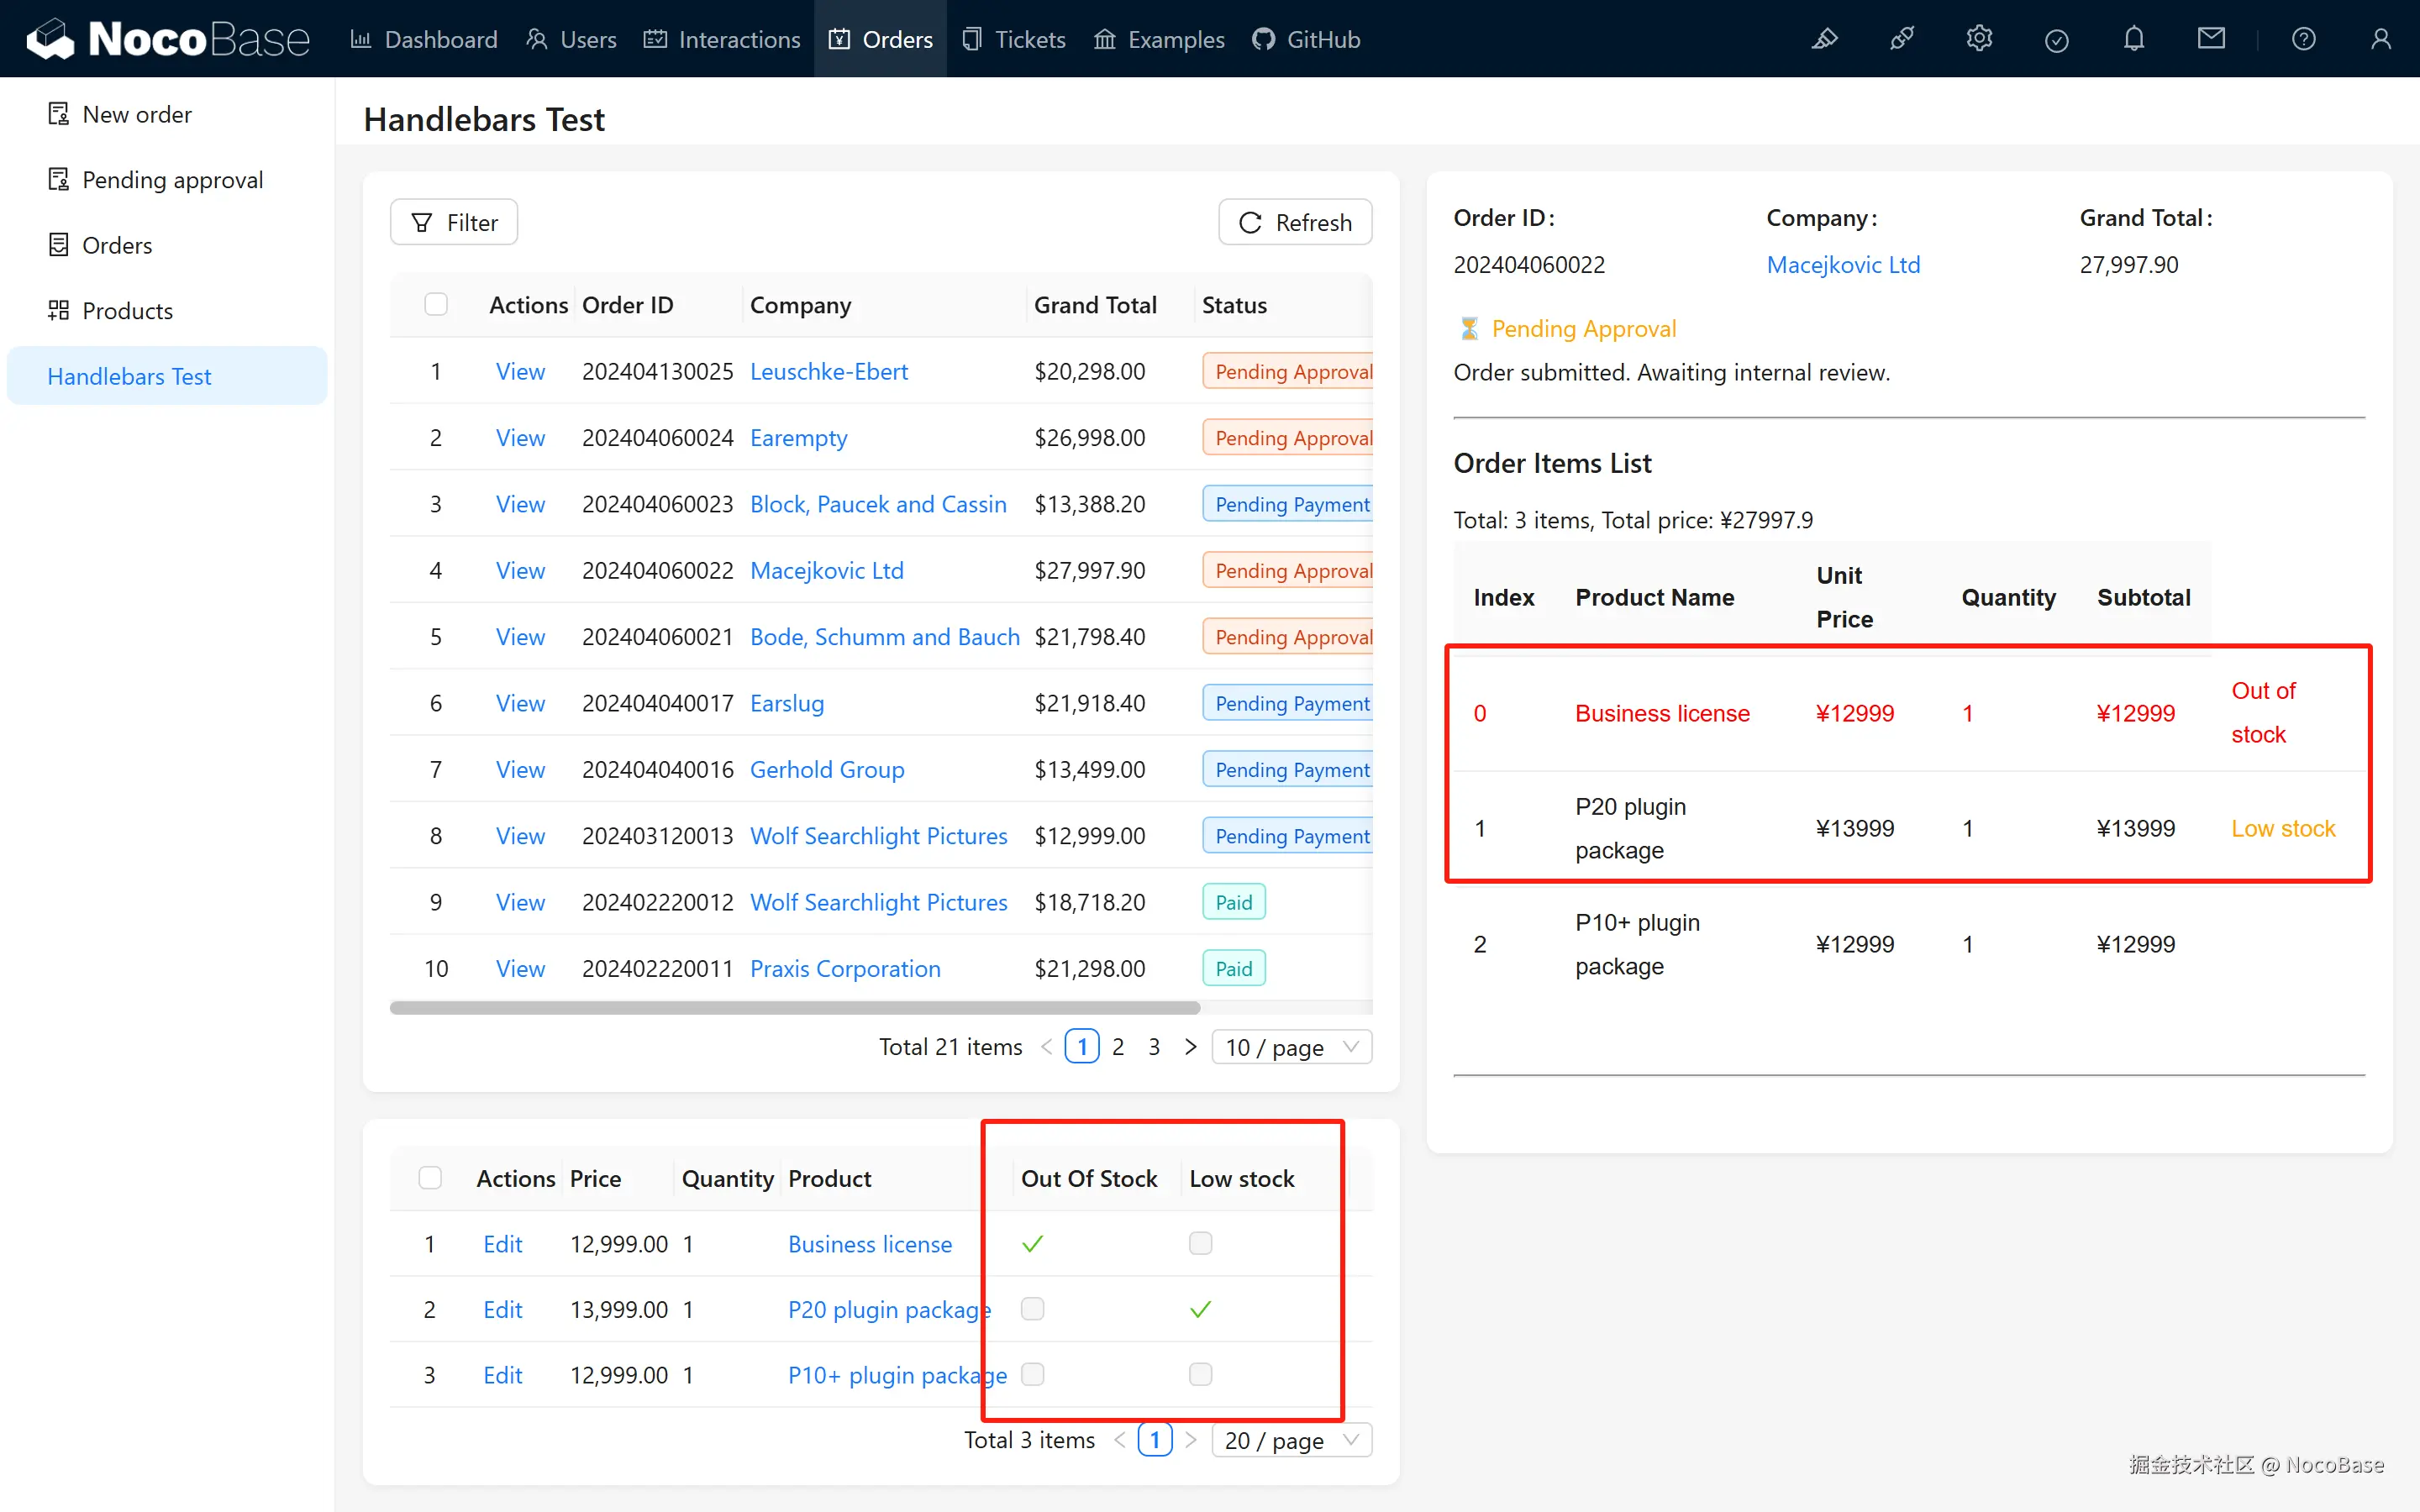Screen dimensions: 2420x1512
Task: Open the 20 / page size dropdown
Action: (x=1291, y=1440)
